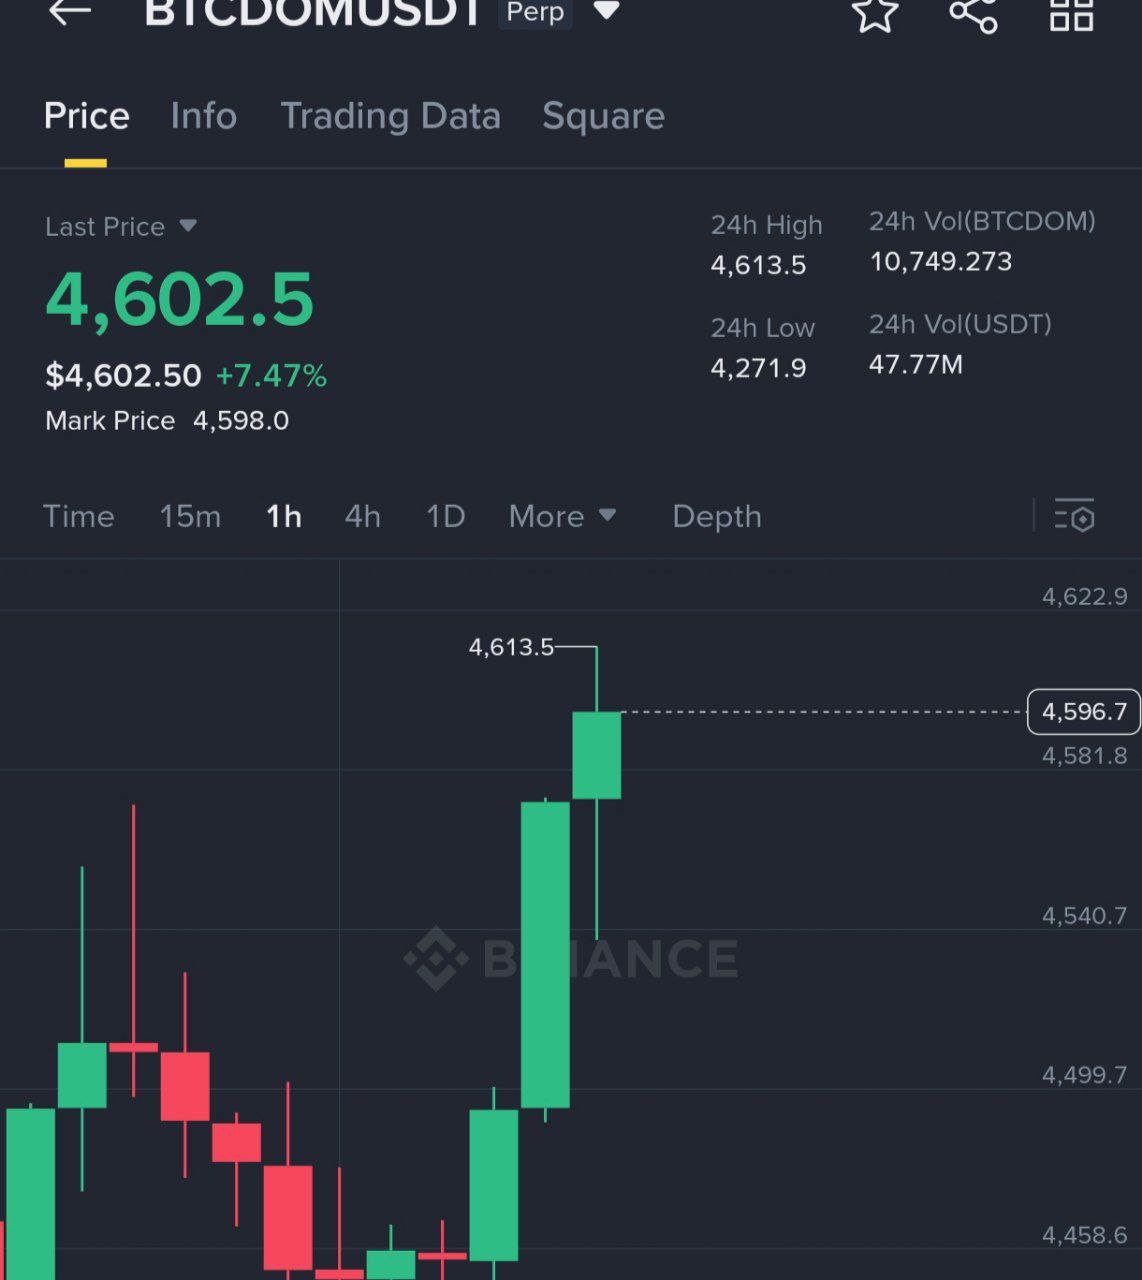Open the share icon
The width and height of the screenshot is (1142, 1280).
click(973, 14)
